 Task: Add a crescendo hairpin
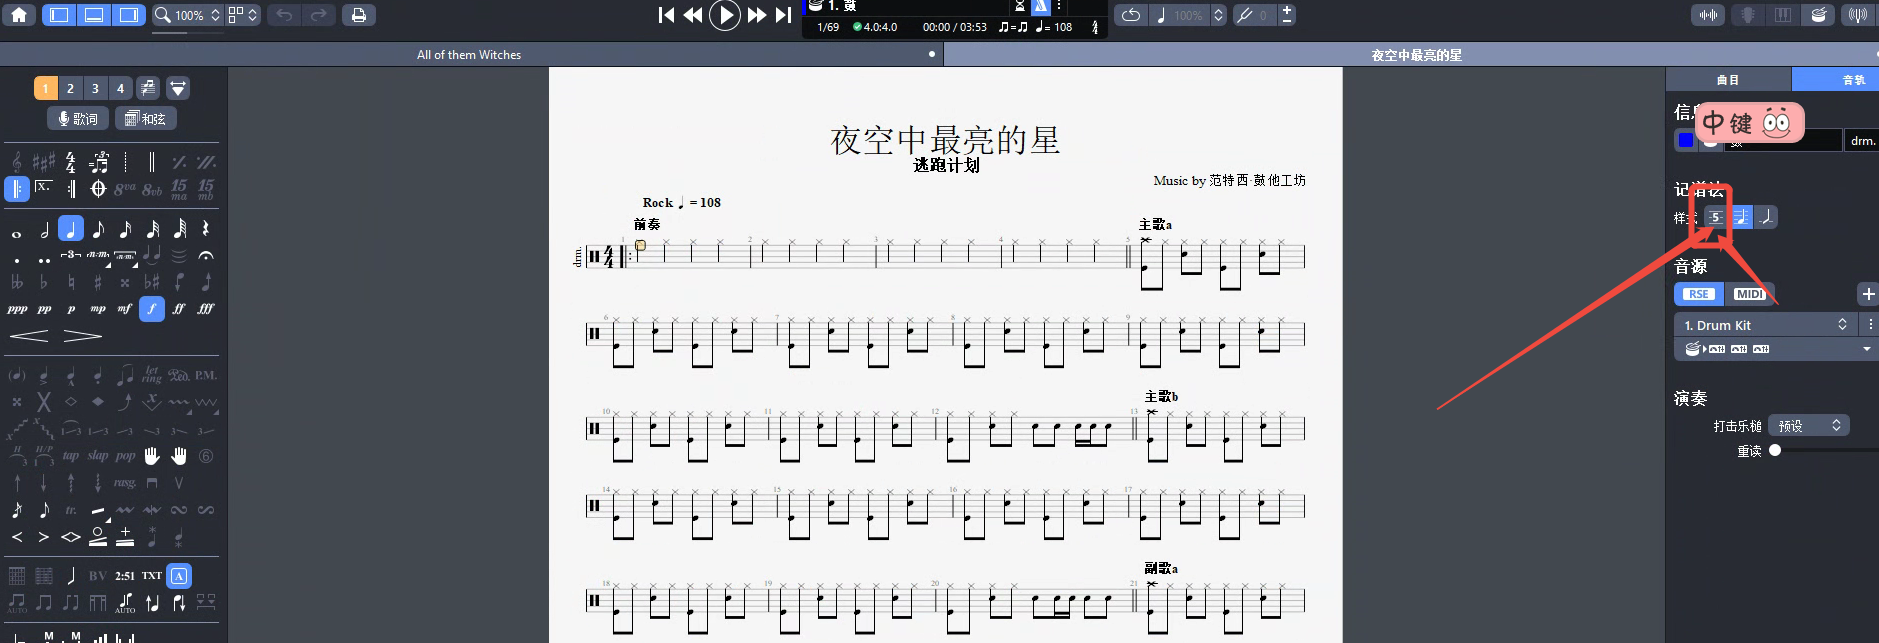(29, 336)
